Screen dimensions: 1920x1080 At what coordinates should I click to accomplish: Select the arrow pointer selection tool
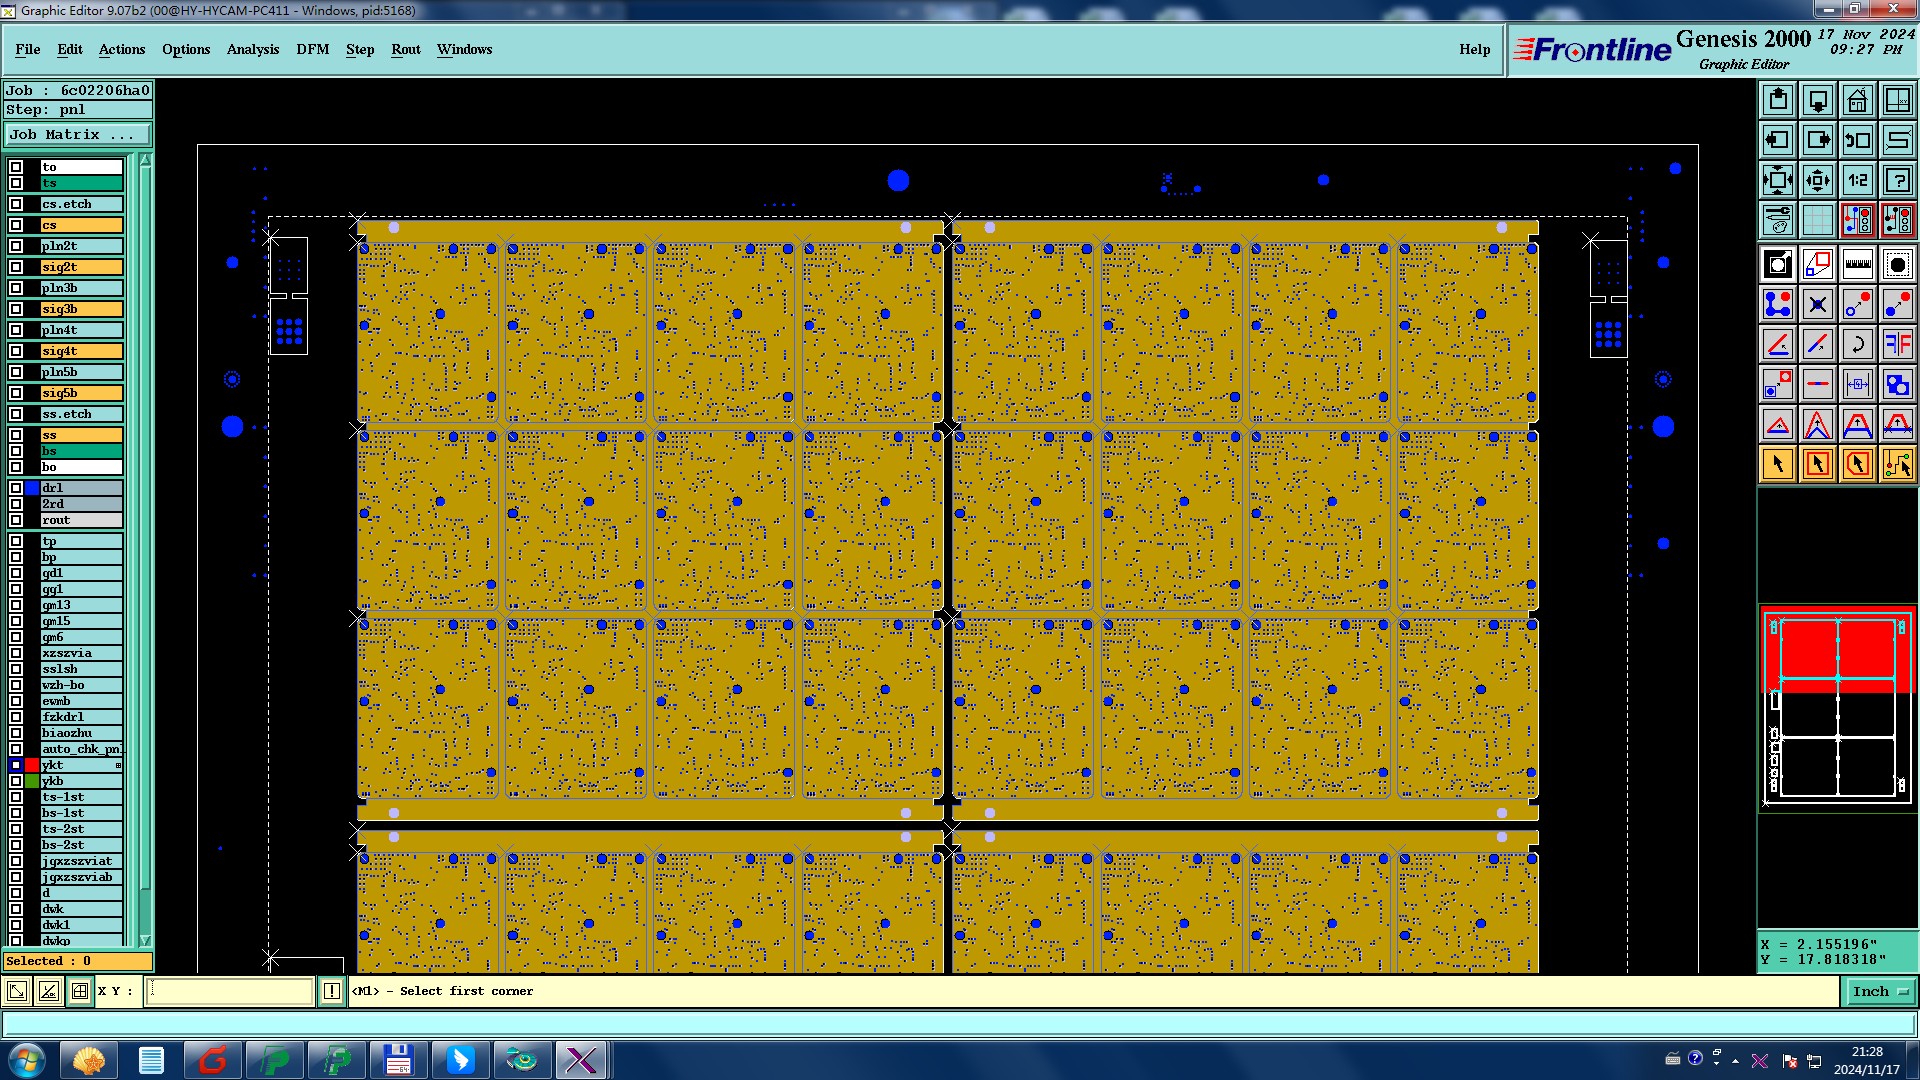[x=1777, y=464]
